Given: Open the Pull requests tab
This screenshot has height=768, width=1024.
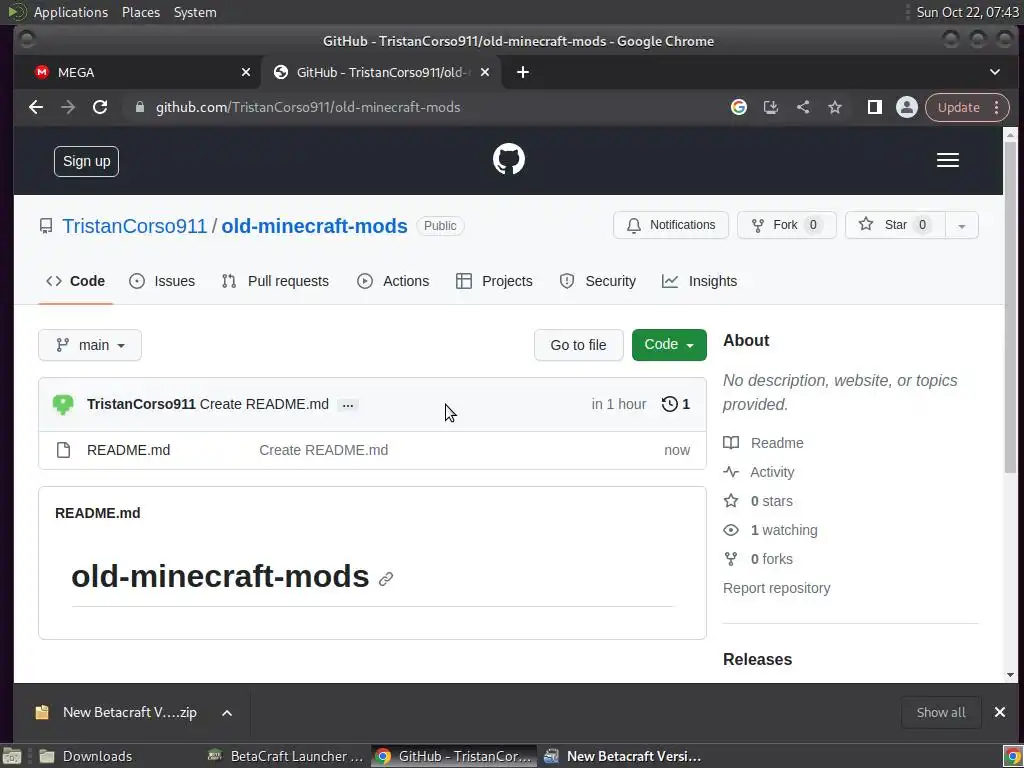Looking at the screenshot, I should click(x=276, y=281).
